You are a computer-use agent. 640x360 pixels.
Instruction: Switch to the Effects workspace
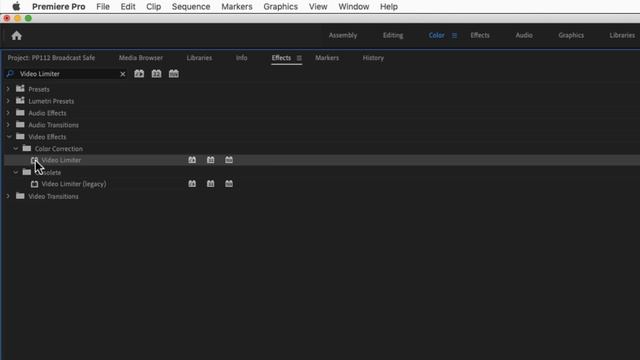(480, 36)
